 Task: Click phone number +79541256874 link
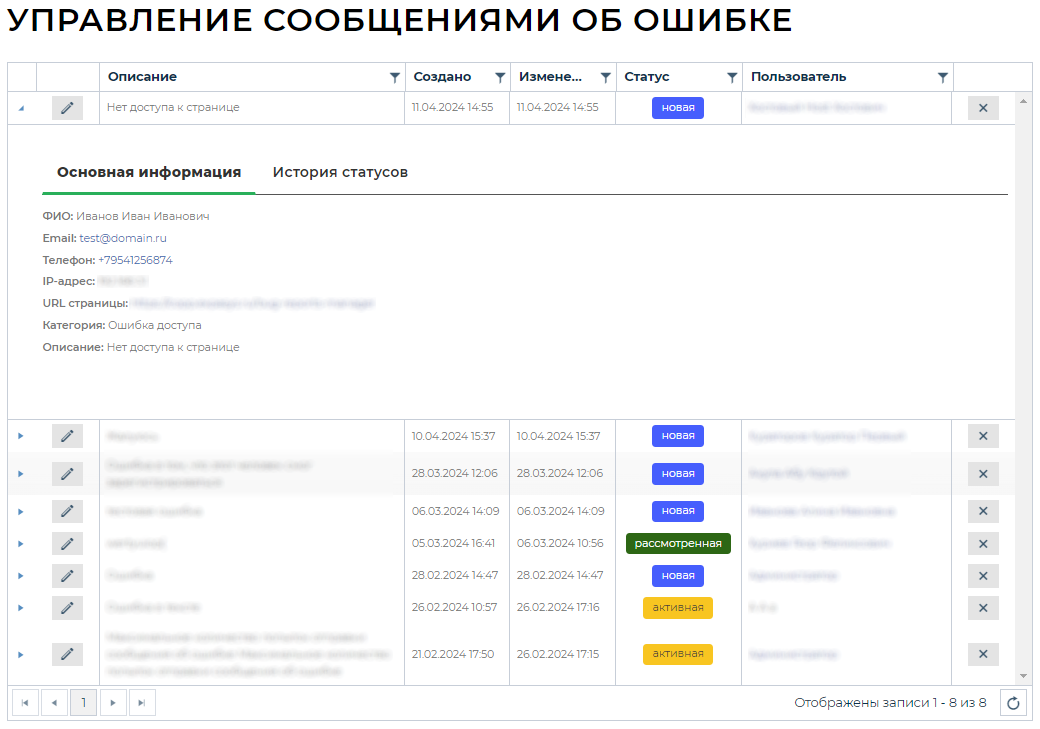(x=135, y=260)
